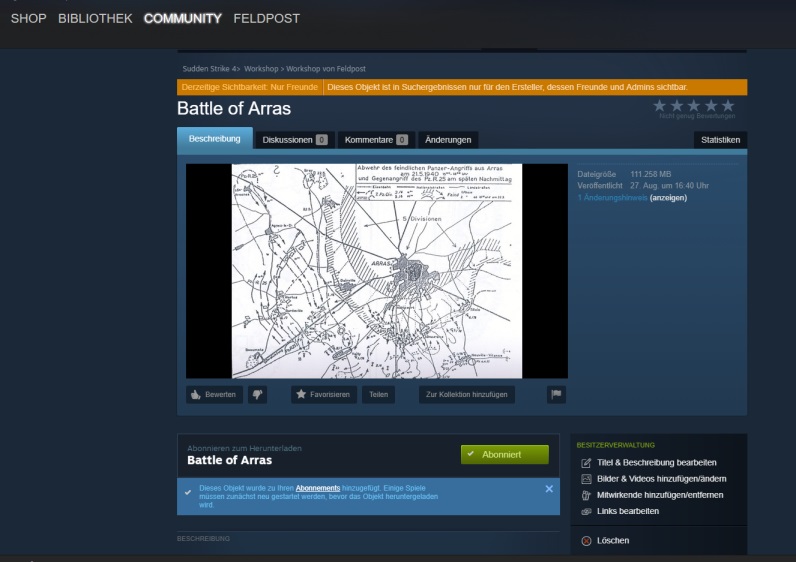The width and height of the screenshot is (796, 562).
Task: Click the Favorisieren star button
Action: pyautogui.click(x=323, y=394)
